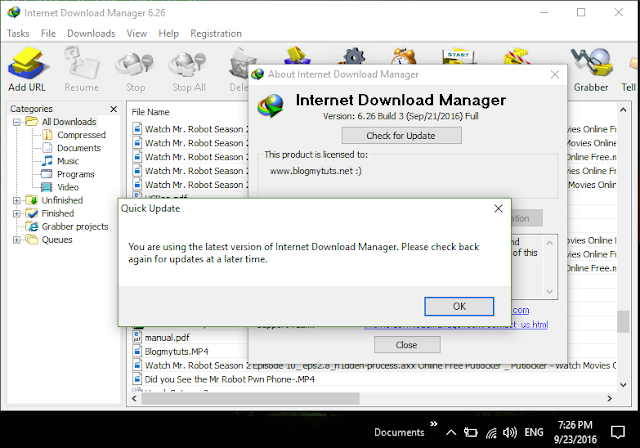Click the Delete Completed toolbar icon
This screenshot has height=448, width=640.
297,56
